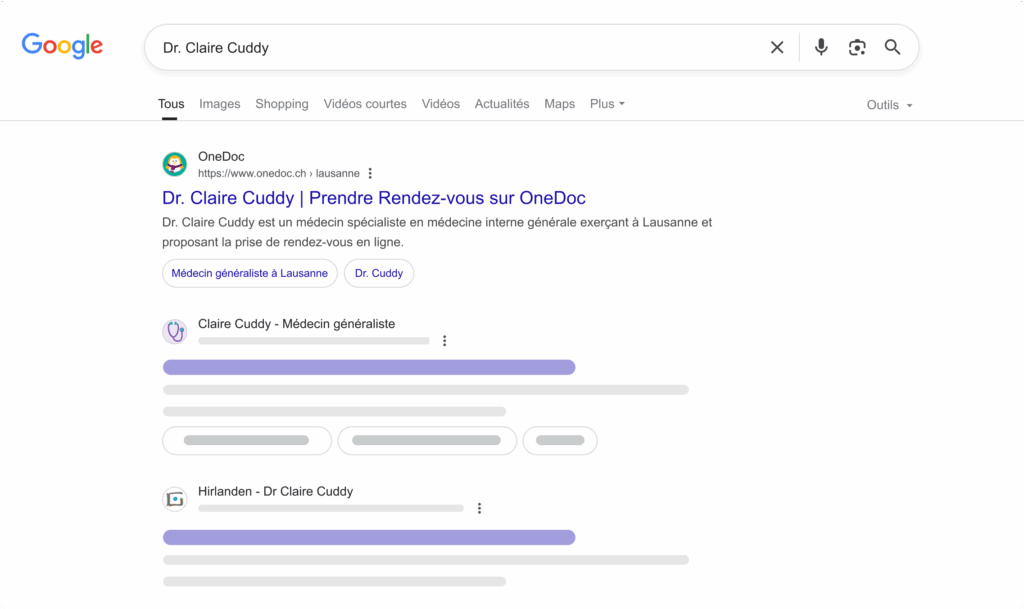Image resolution: width=1024 pixels, height=609 pixels.
Task: Click the Hirlanden result favicon
Action: coord(174,499)
